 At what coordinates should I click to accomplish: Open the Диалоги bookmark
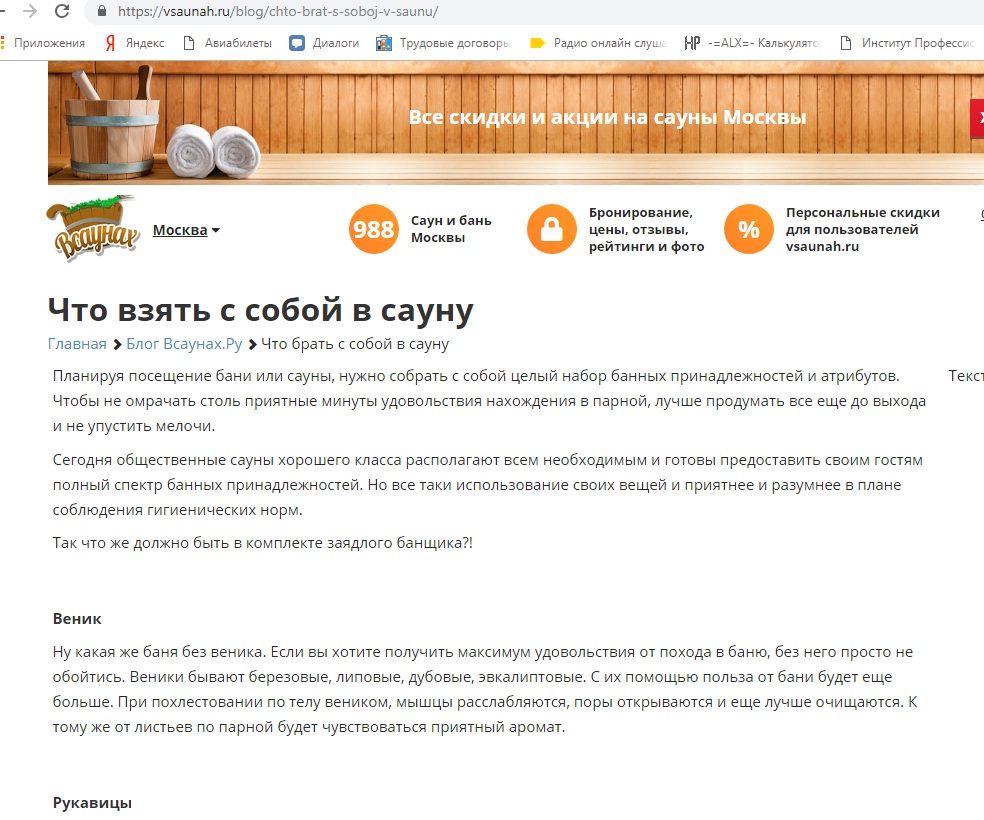pos(324,43)
